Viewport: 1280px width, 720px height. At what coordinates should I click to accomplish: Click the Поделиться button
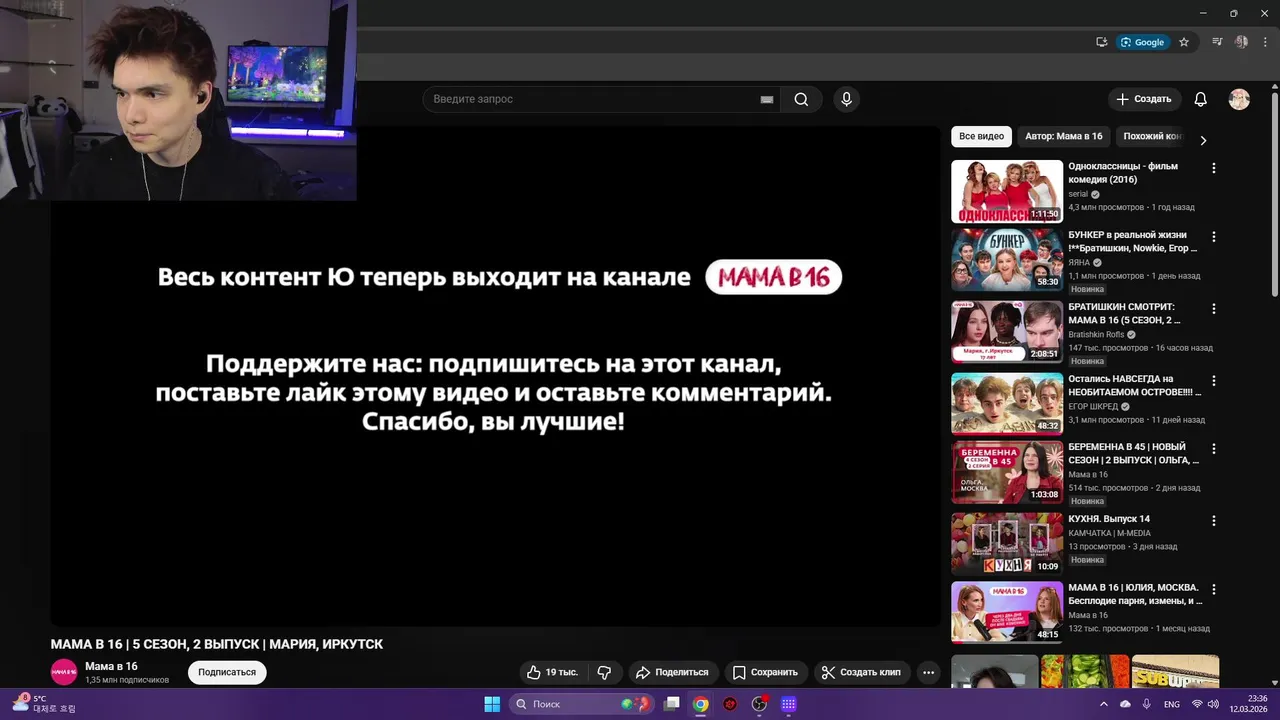(x=672, y=672)
